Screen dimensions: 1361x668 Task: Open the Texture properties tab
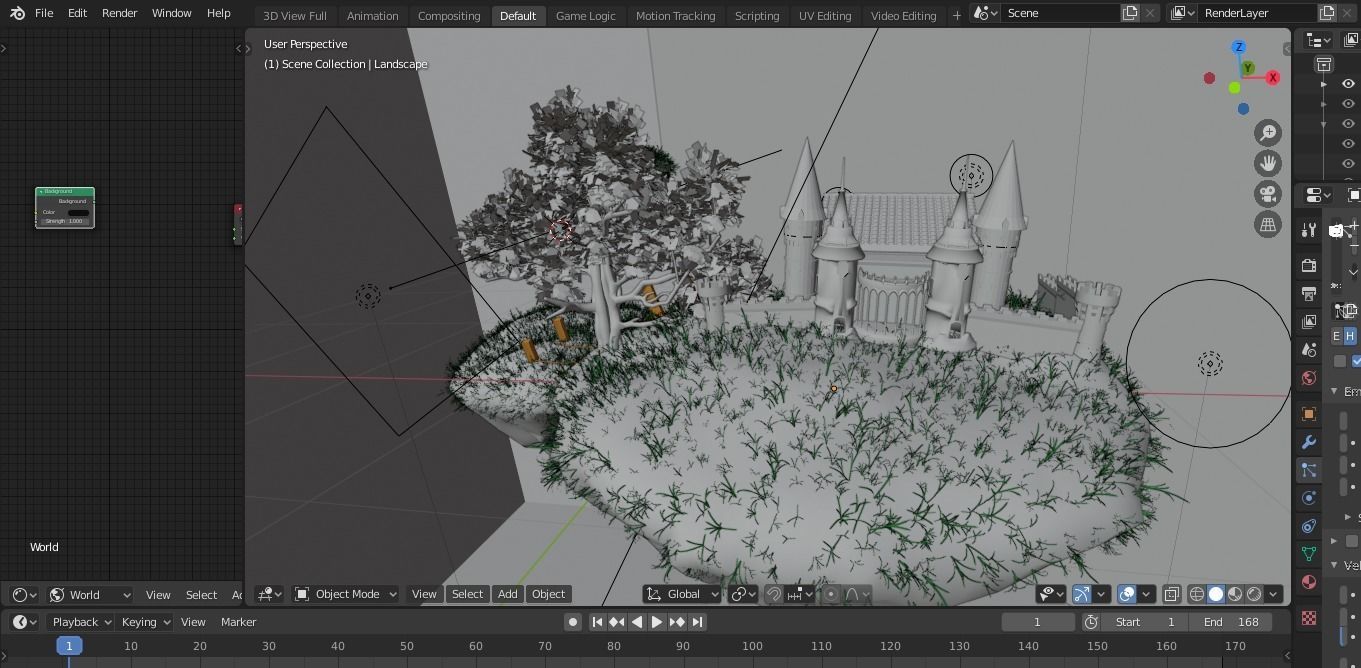[x=1309, y=618]
